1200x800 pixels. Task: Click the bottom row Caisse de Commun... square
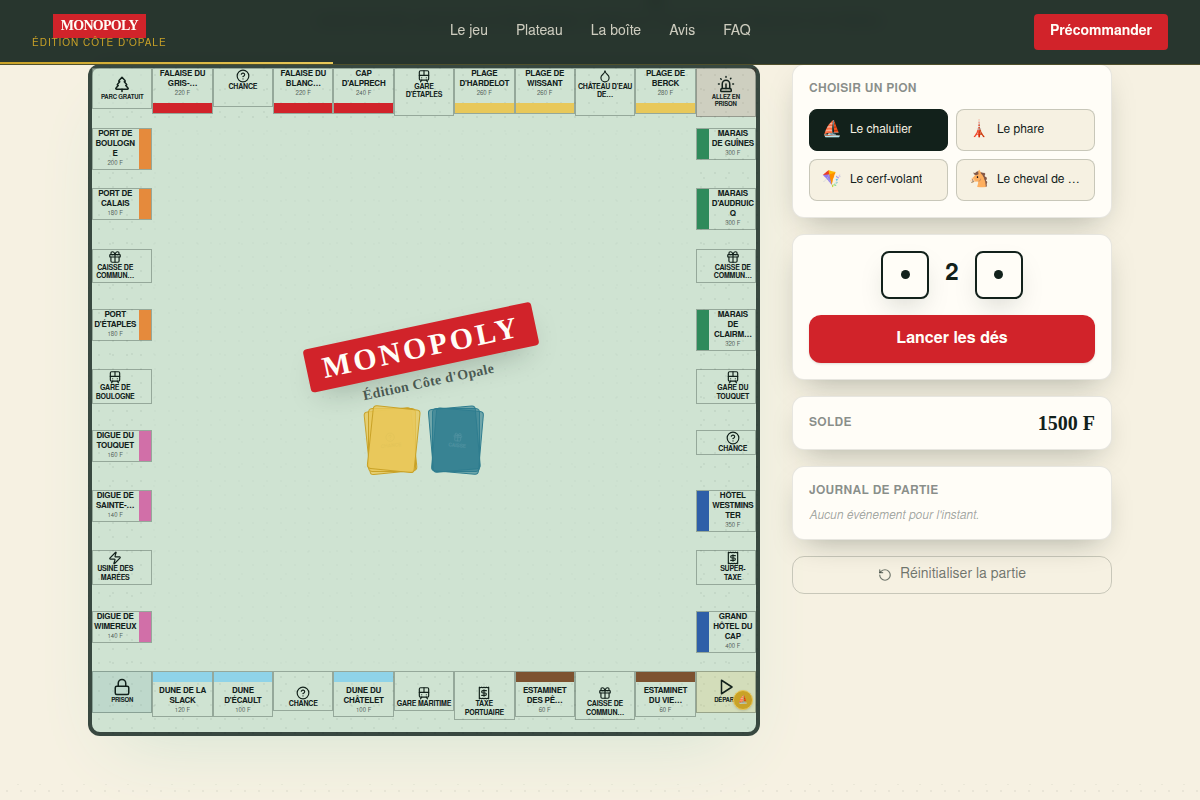tap(605, 695)
